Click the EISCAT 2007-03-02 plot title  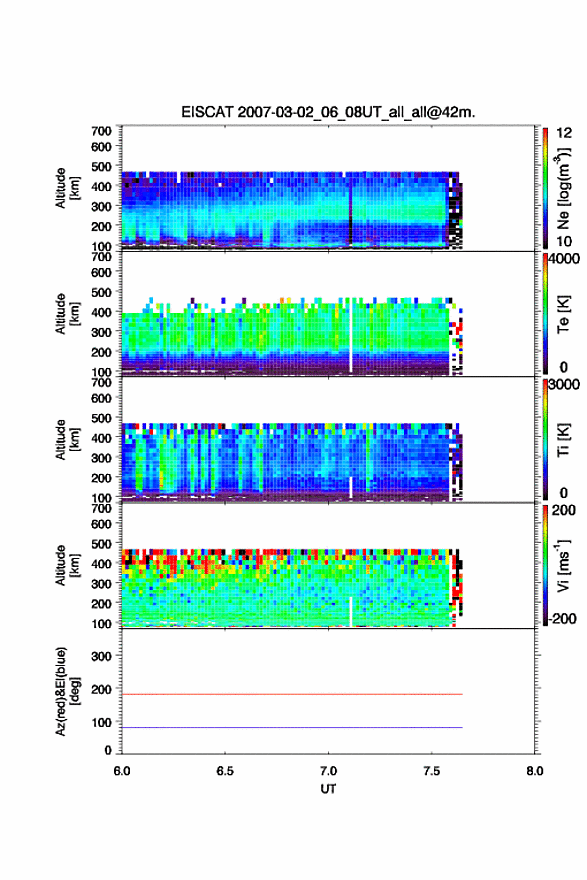(328, 112)
